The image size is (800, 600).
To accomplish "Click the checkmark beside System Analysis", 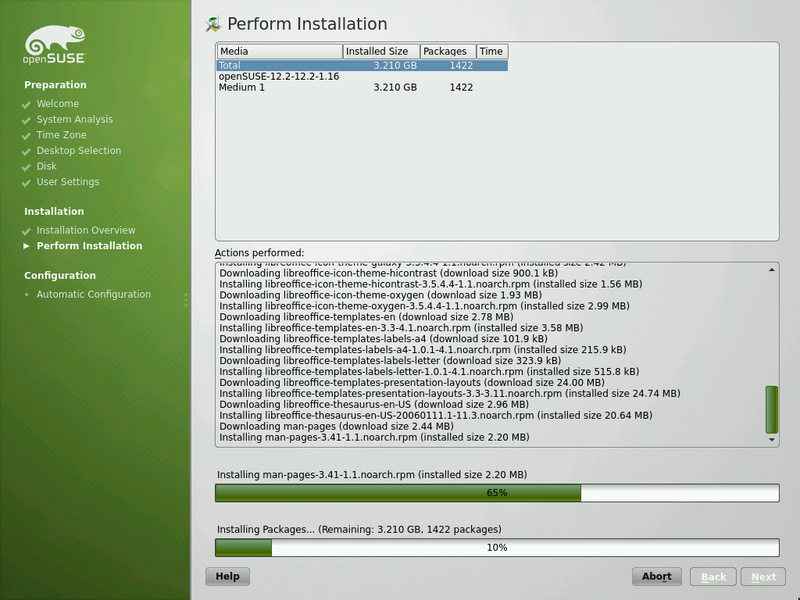I will (x=26, y=120).
